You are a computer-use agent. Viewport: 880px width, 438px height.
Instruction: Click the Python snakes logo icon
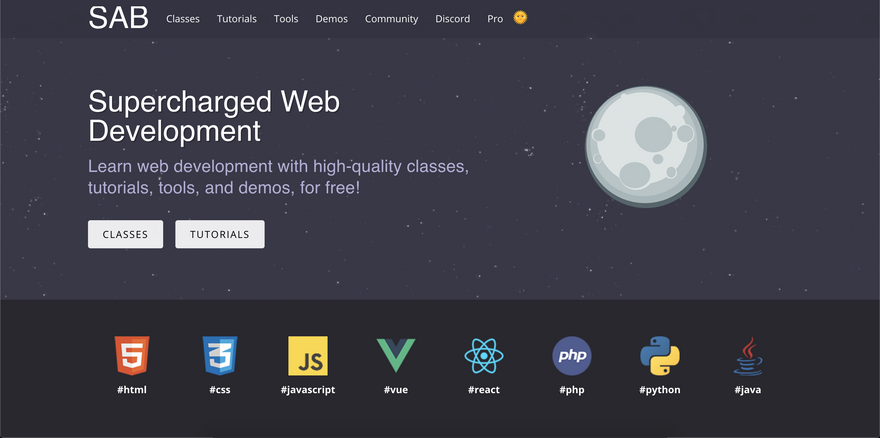point(660,355)
